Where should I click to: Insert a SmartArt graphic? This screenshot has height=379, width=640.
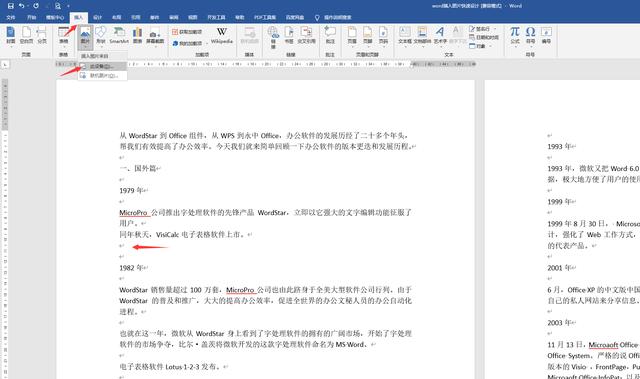click(x=119, y=35)
